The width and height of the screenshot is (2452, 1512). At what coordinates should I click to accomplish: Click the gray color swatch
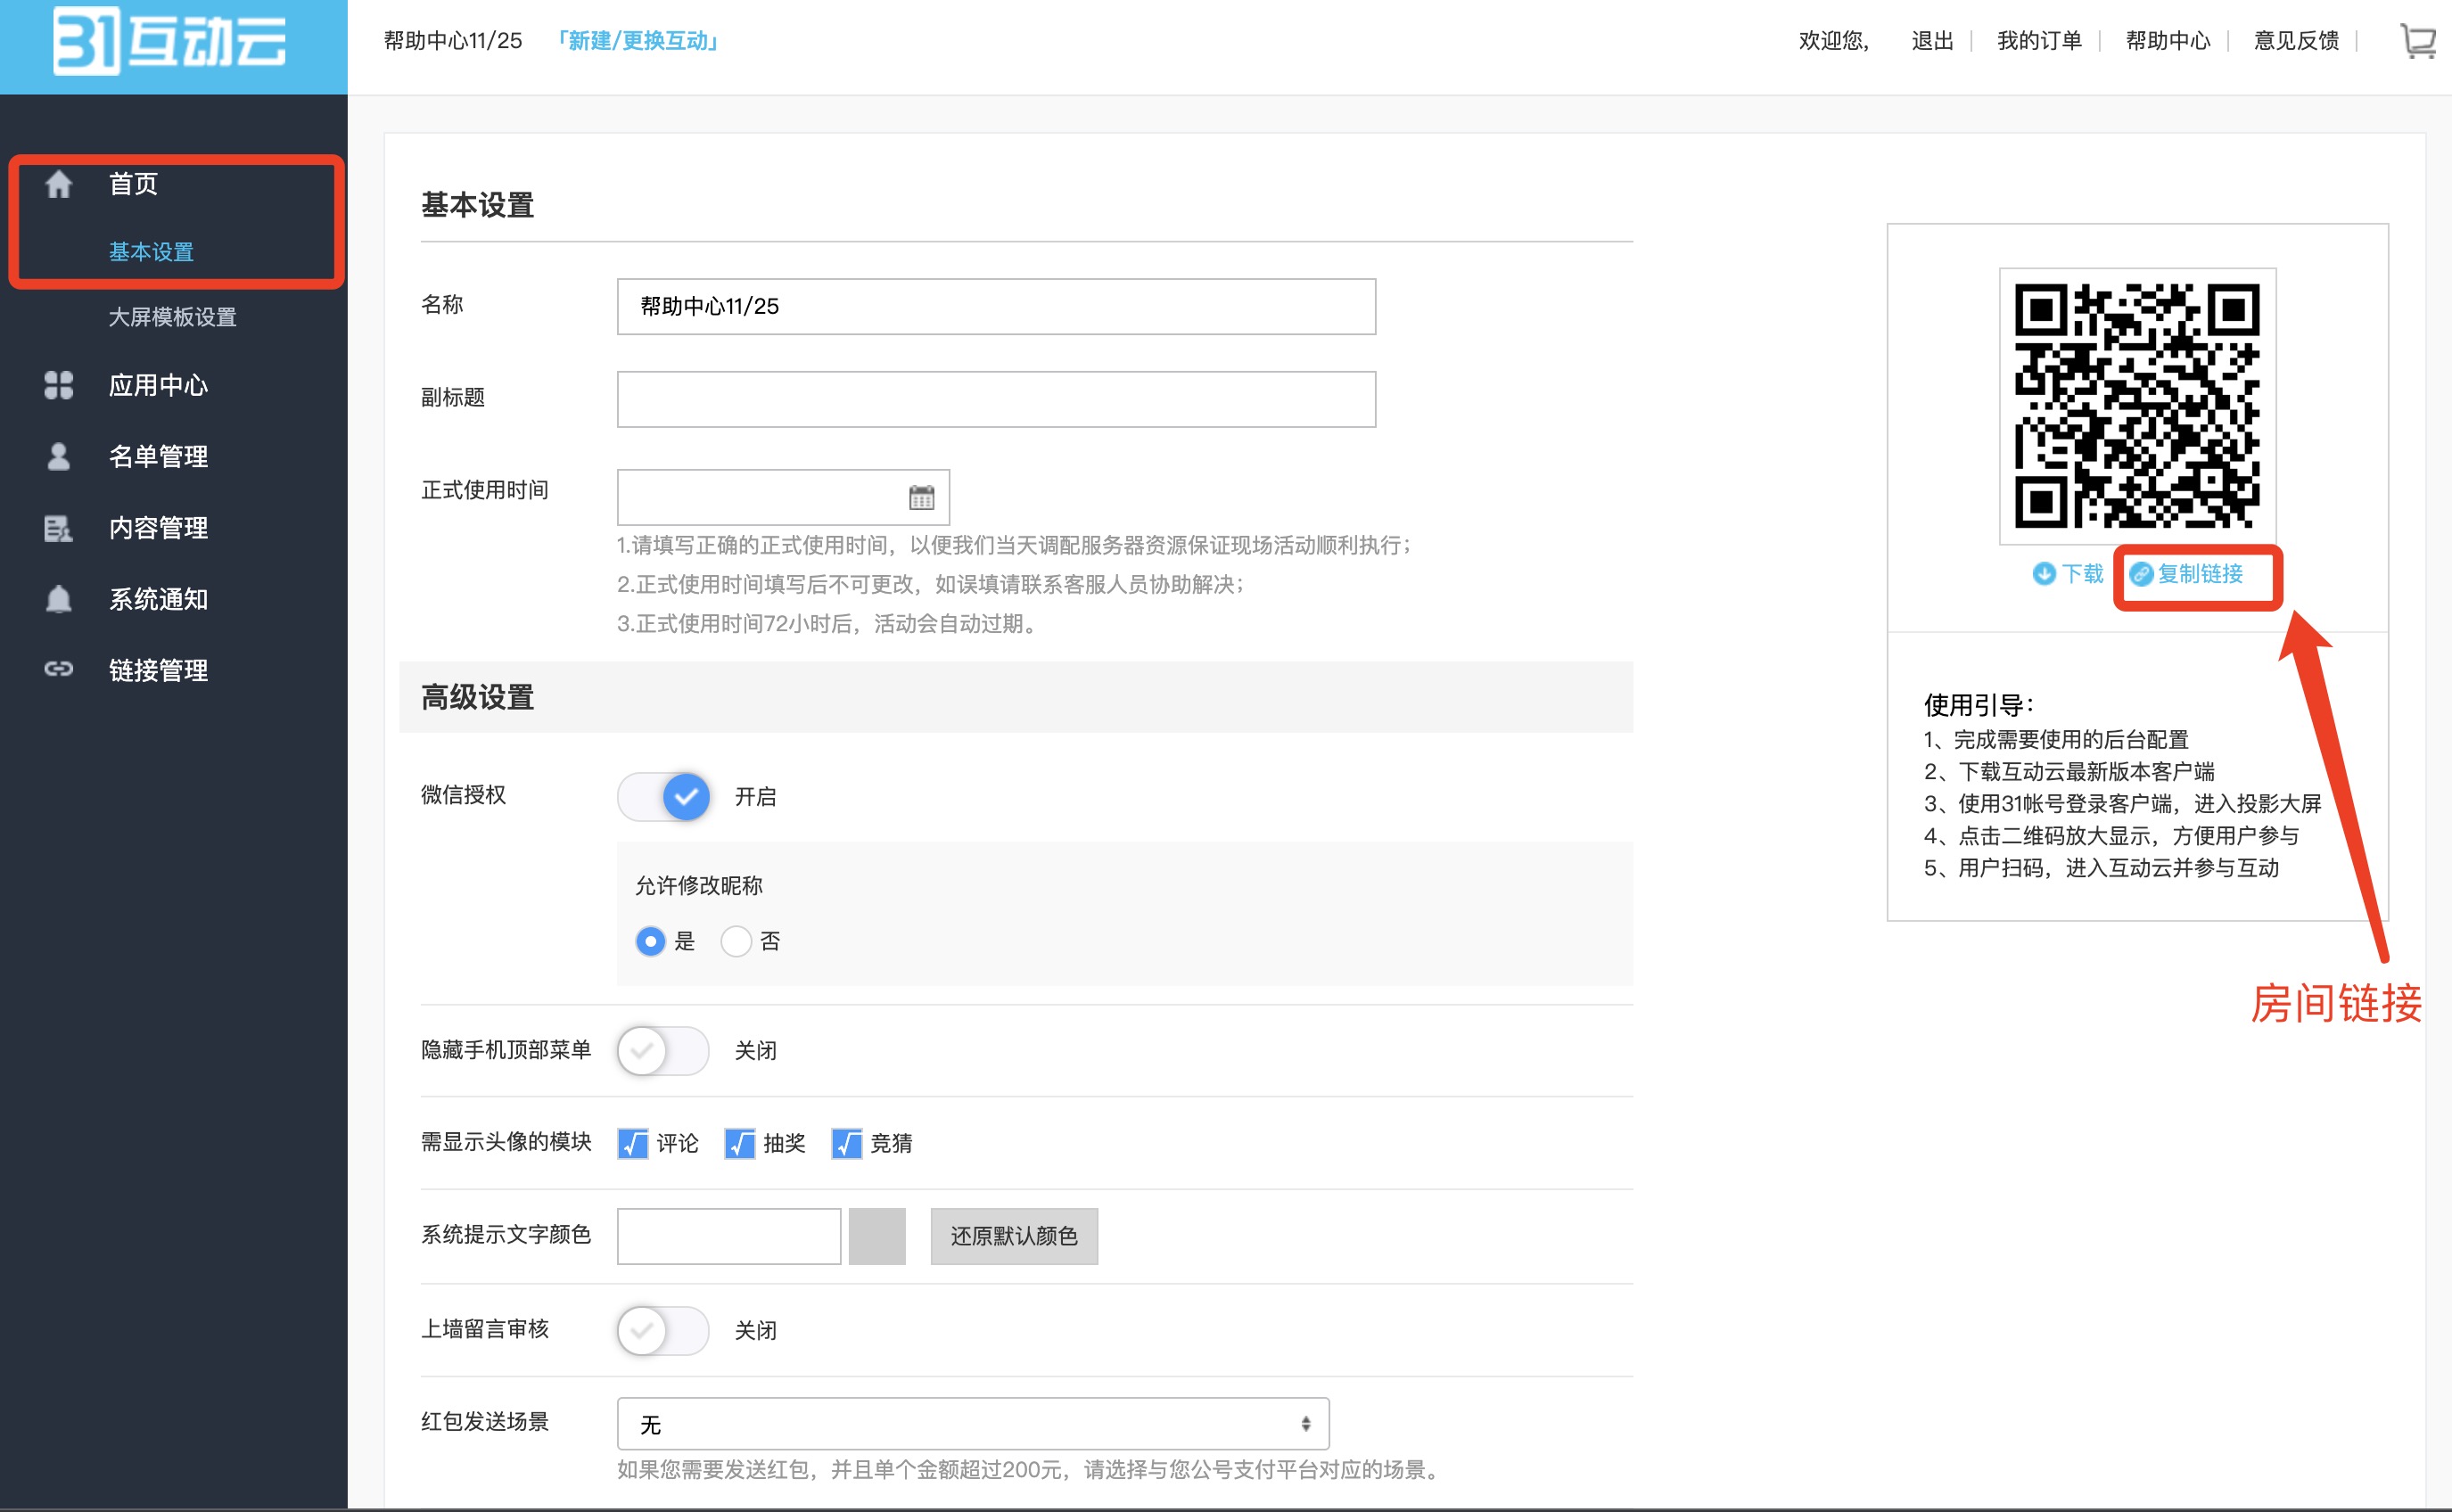click(877, 1236)
